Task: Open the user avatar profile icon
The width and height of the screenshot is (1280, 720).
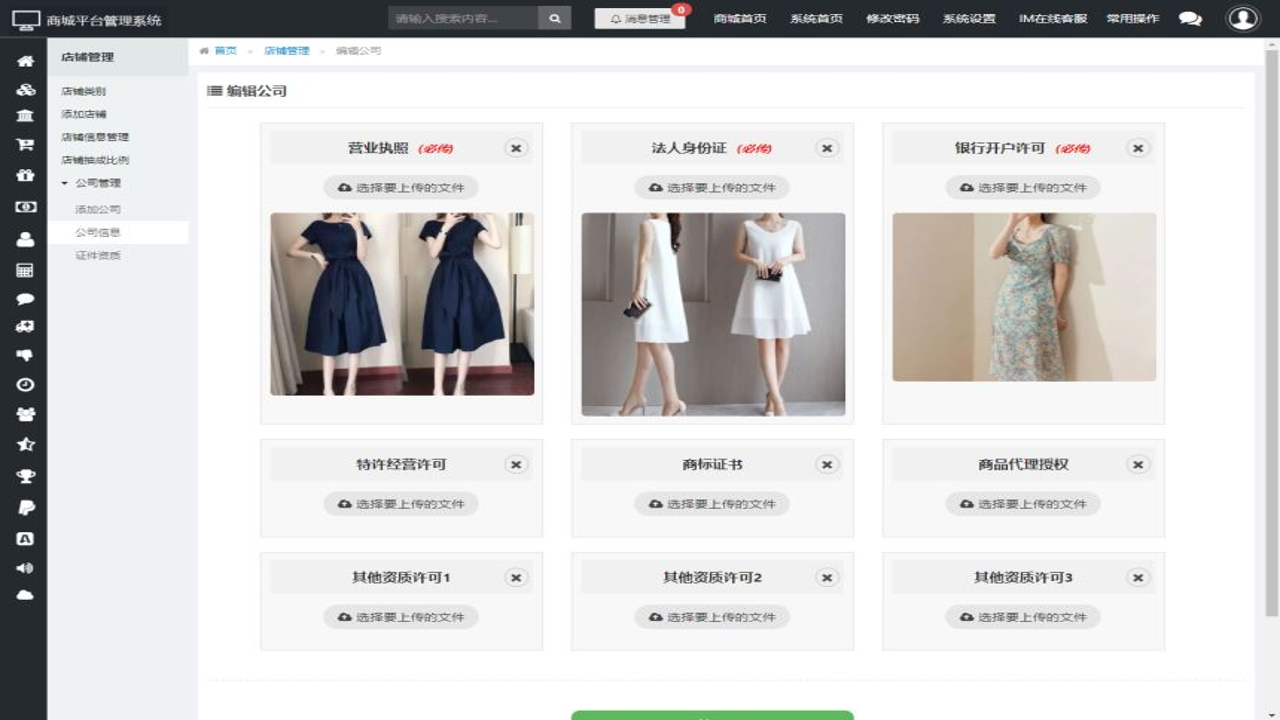Action: (1243, 18)
